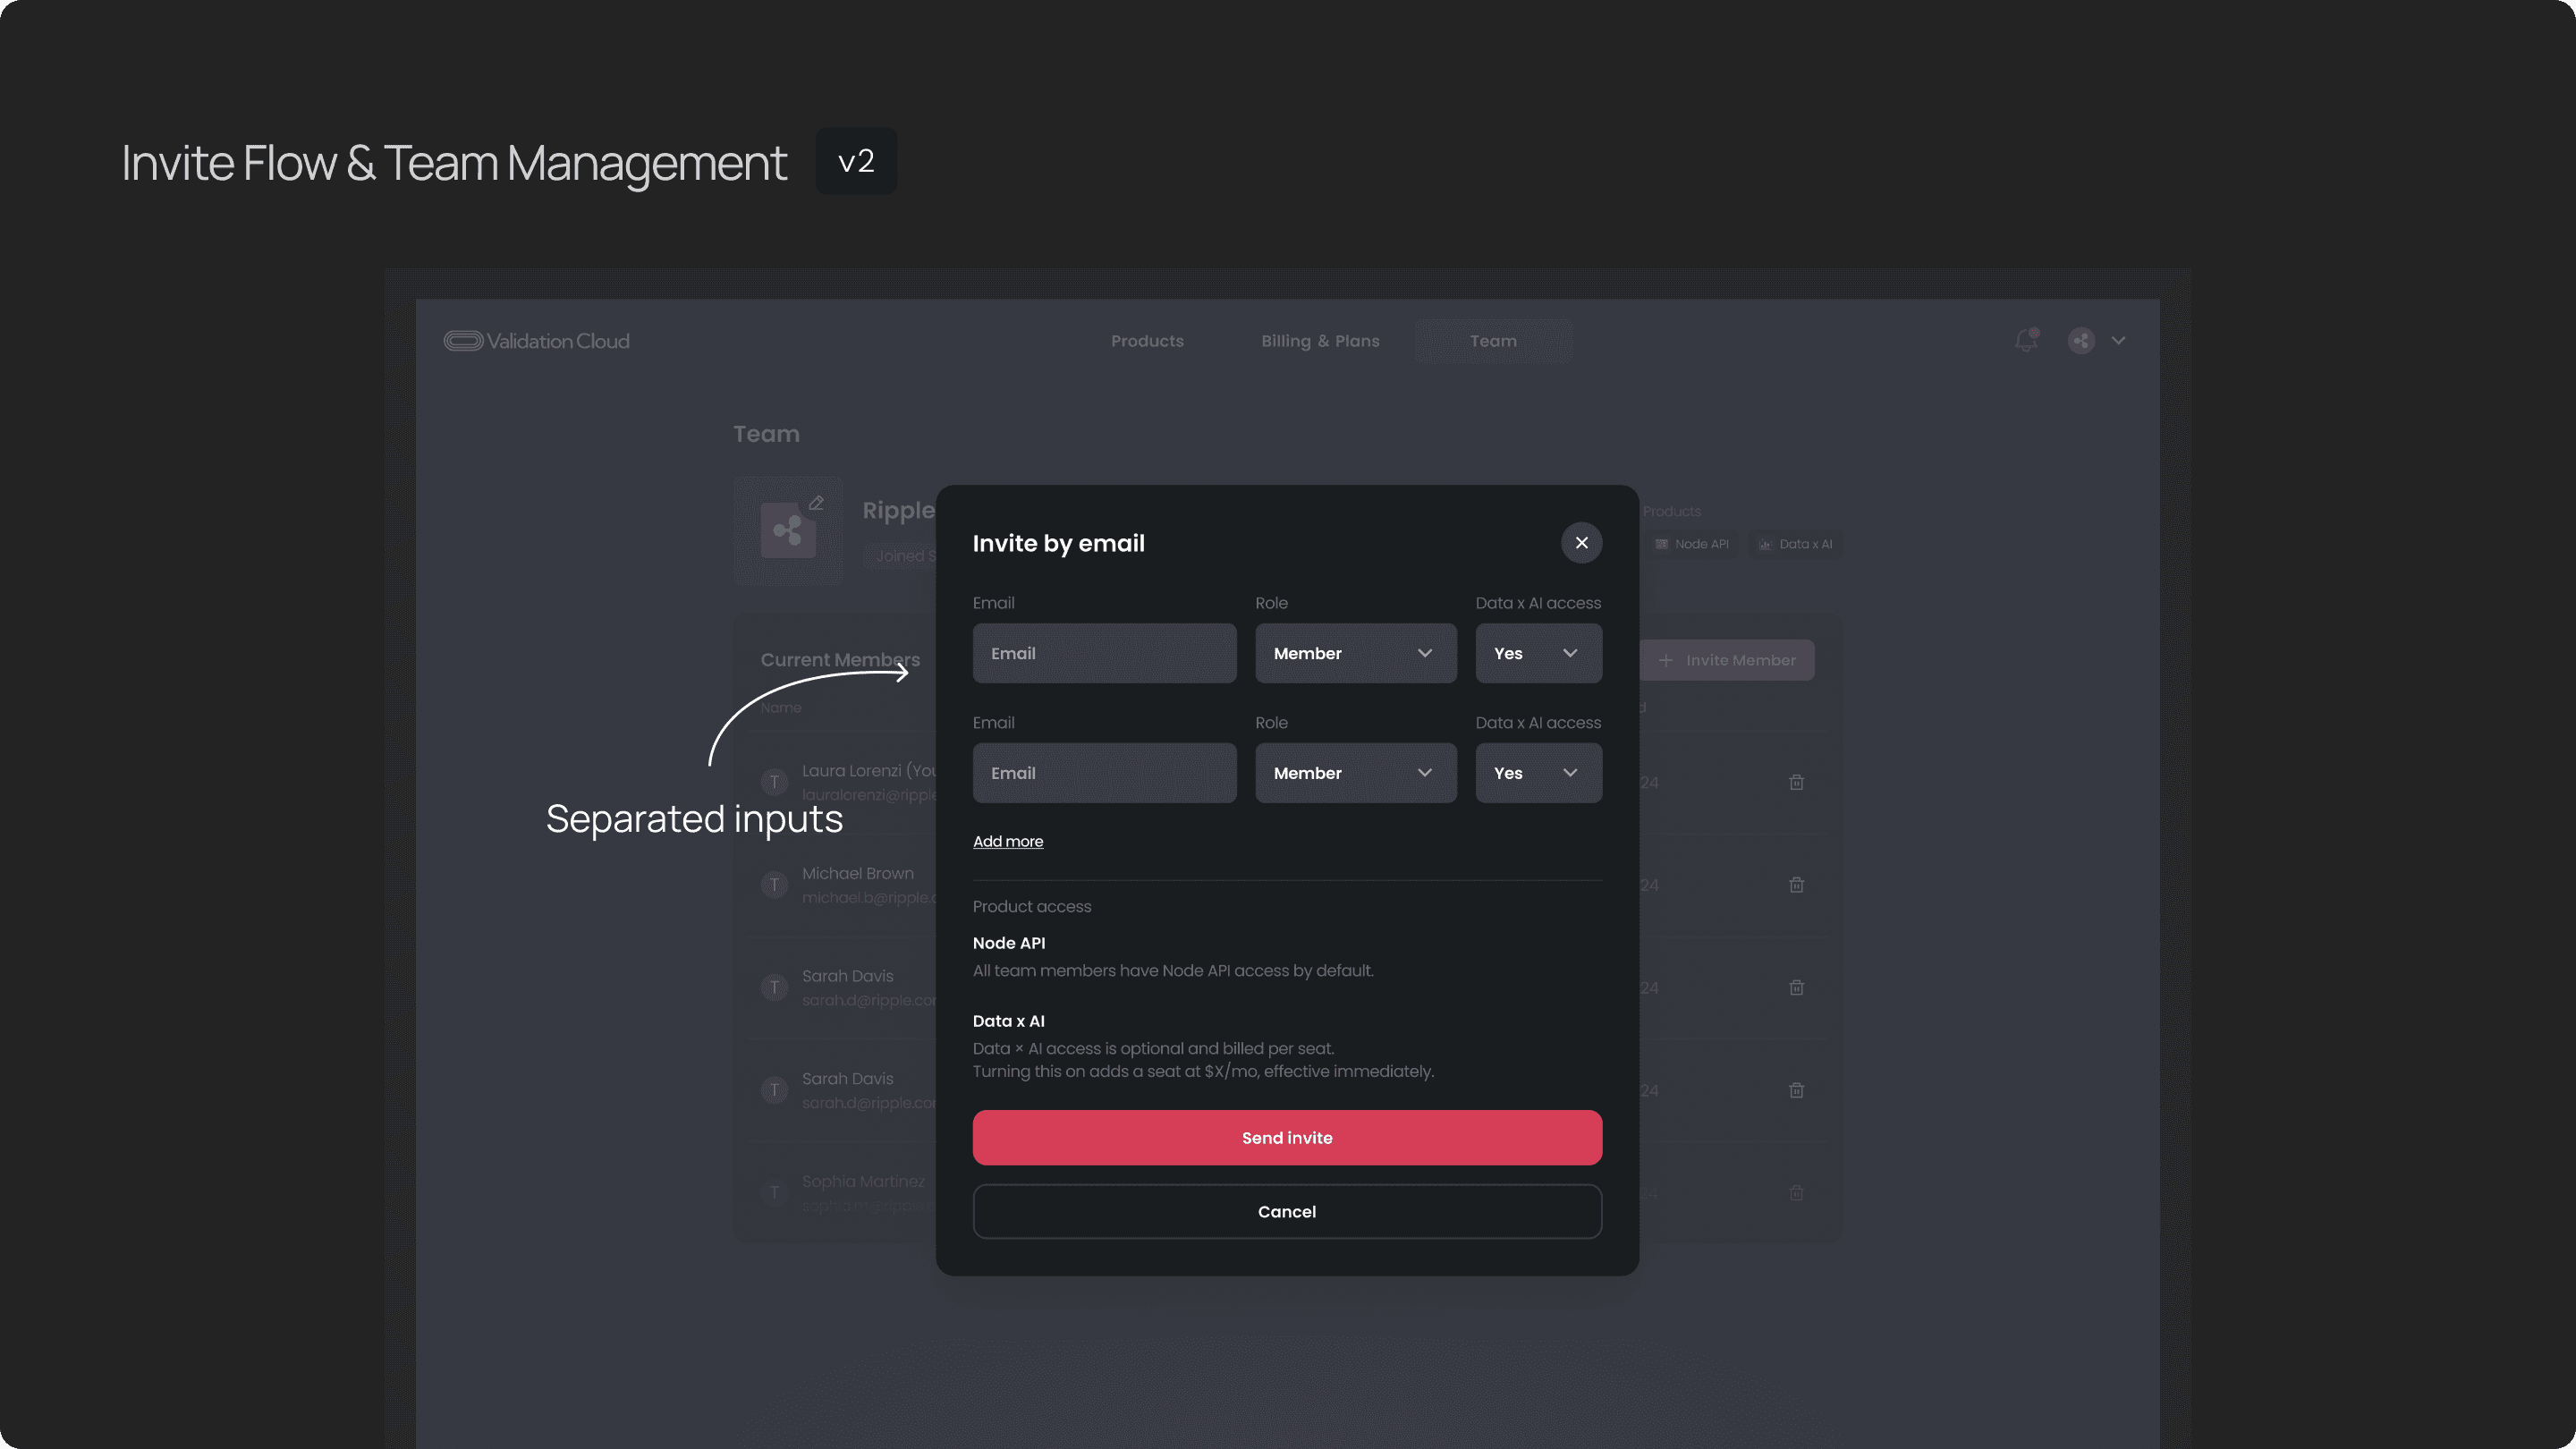Delete Laura Lorenzi with trash icon
The width and height of the screenshot is (2576, 1449).
(x=1796, y=782)
